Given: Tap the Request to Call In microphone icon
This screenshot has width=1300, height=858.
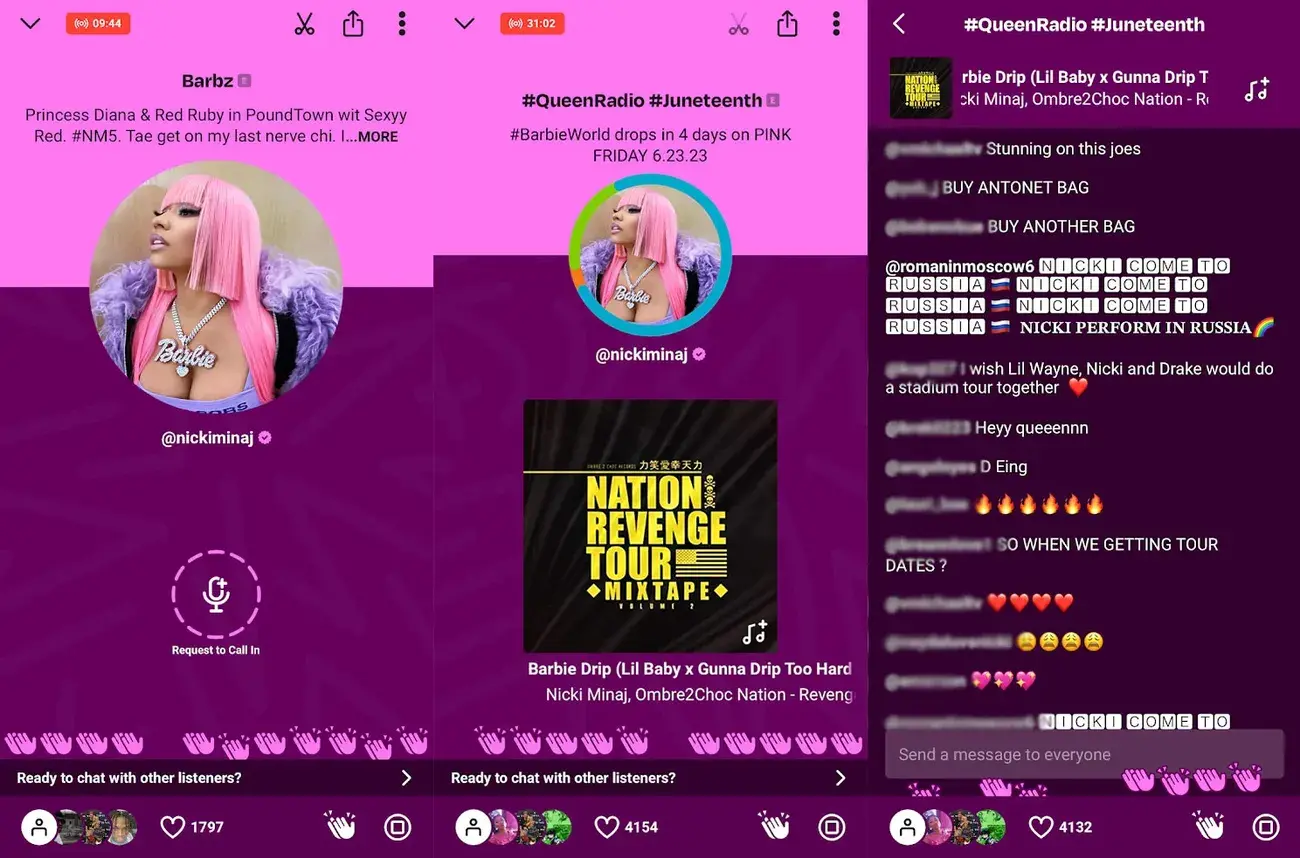Looking at the screenshot, I should (x=216, y=594).
